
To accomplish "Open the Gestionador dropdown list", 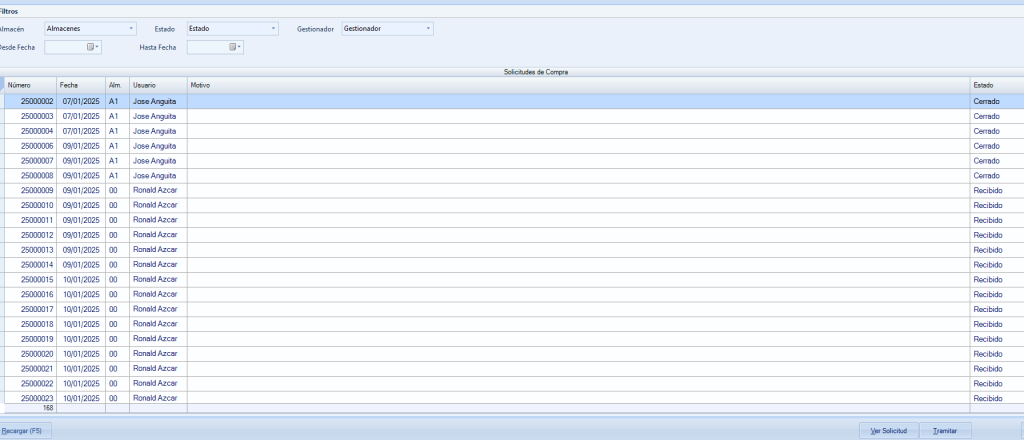I will (x=428, y=29).
